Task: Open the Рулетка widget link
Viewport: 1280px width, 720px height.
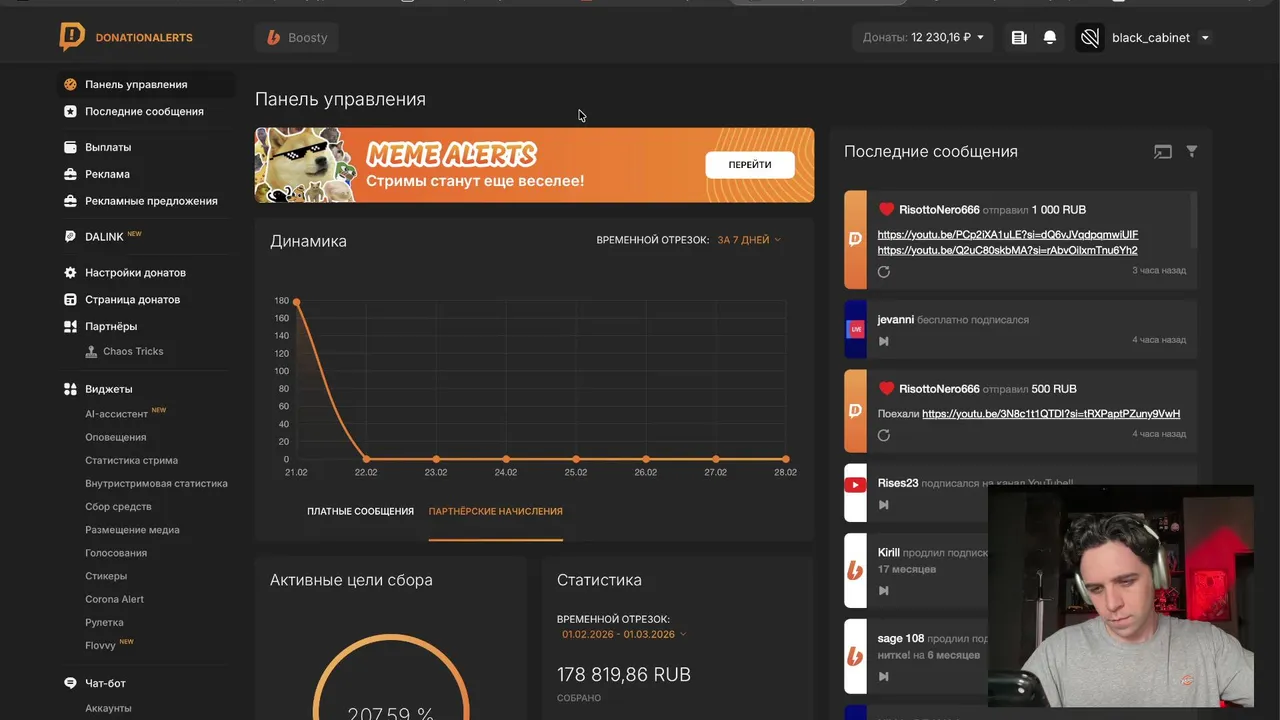Action: 104,622
